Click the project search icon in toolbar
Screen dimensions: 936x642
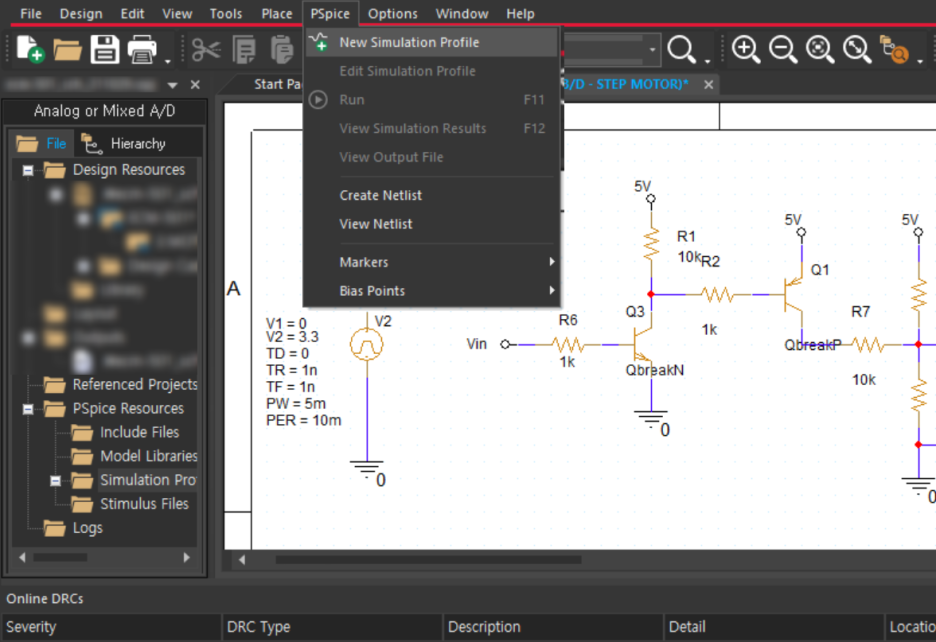(894, 50)
